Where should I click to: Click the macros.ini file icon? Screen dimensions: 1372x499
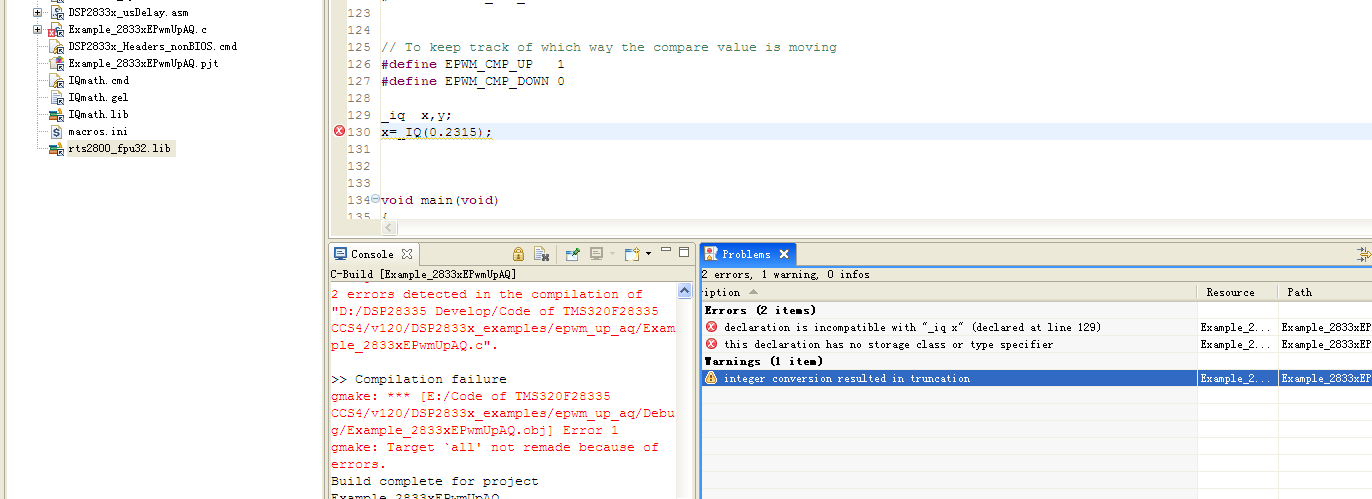coord(57,132)
